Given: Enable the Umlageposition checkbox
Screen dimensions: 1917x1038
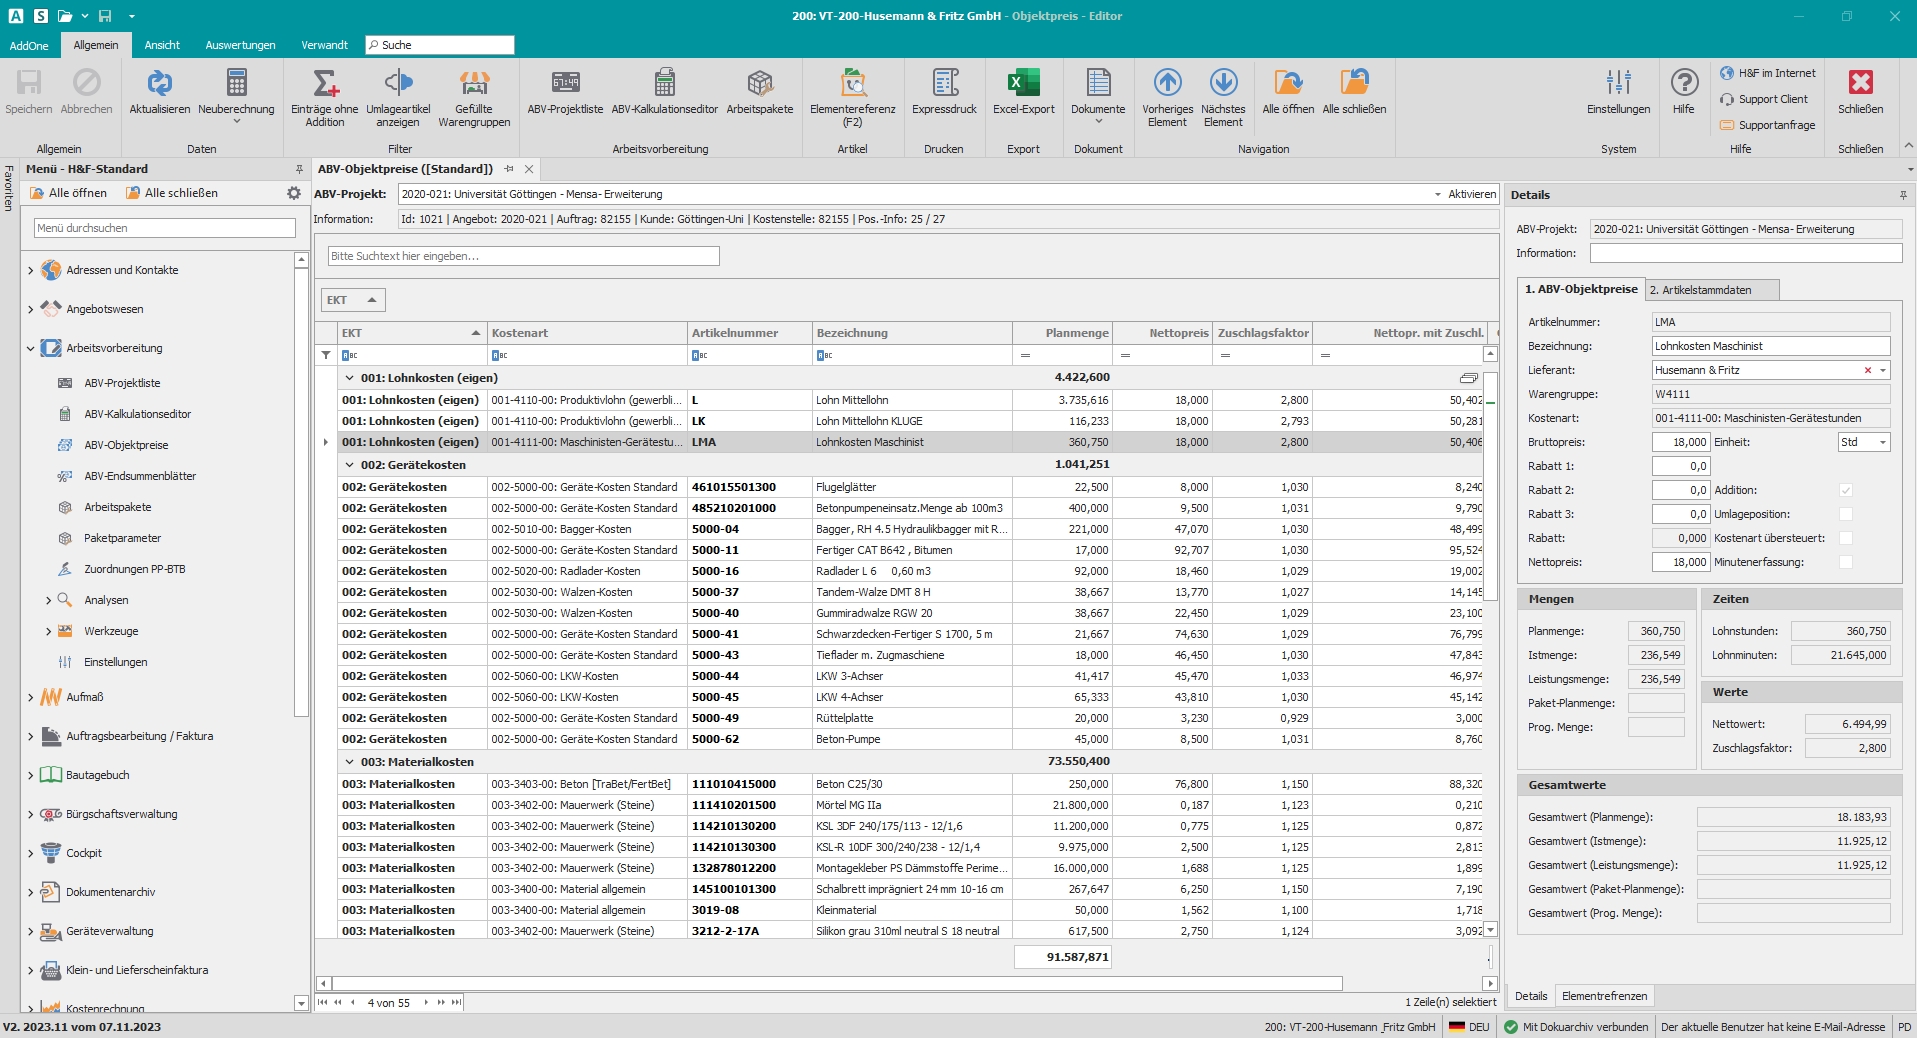Looking at the screenshot, I should pyautogui.click(x=1846, y=514).
